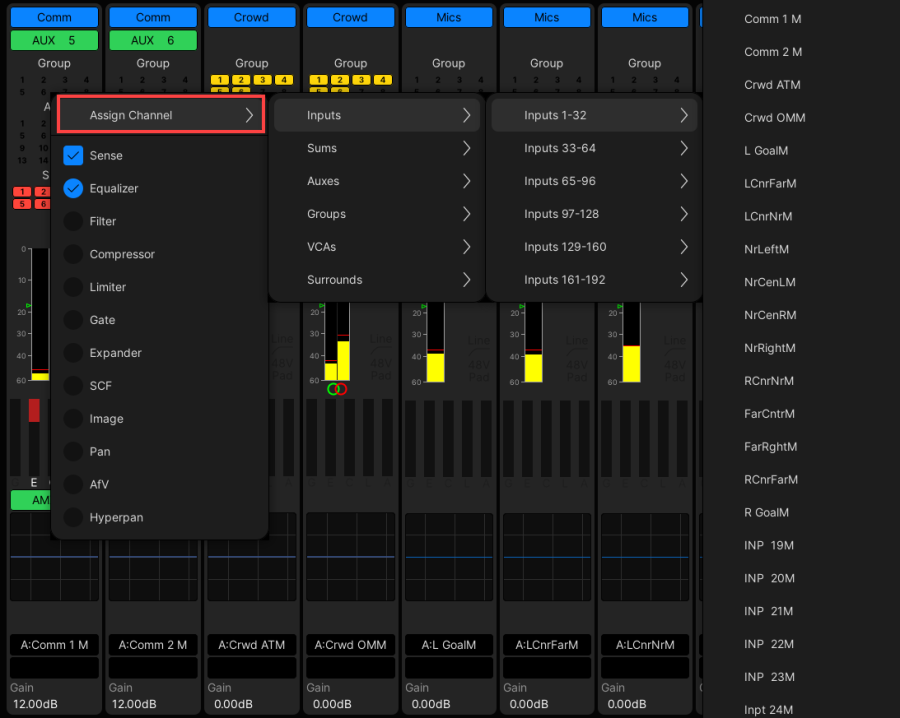Uncheck the Sense checkbox
The width and height of the screenshot is (900, 718).
[71, 155]
